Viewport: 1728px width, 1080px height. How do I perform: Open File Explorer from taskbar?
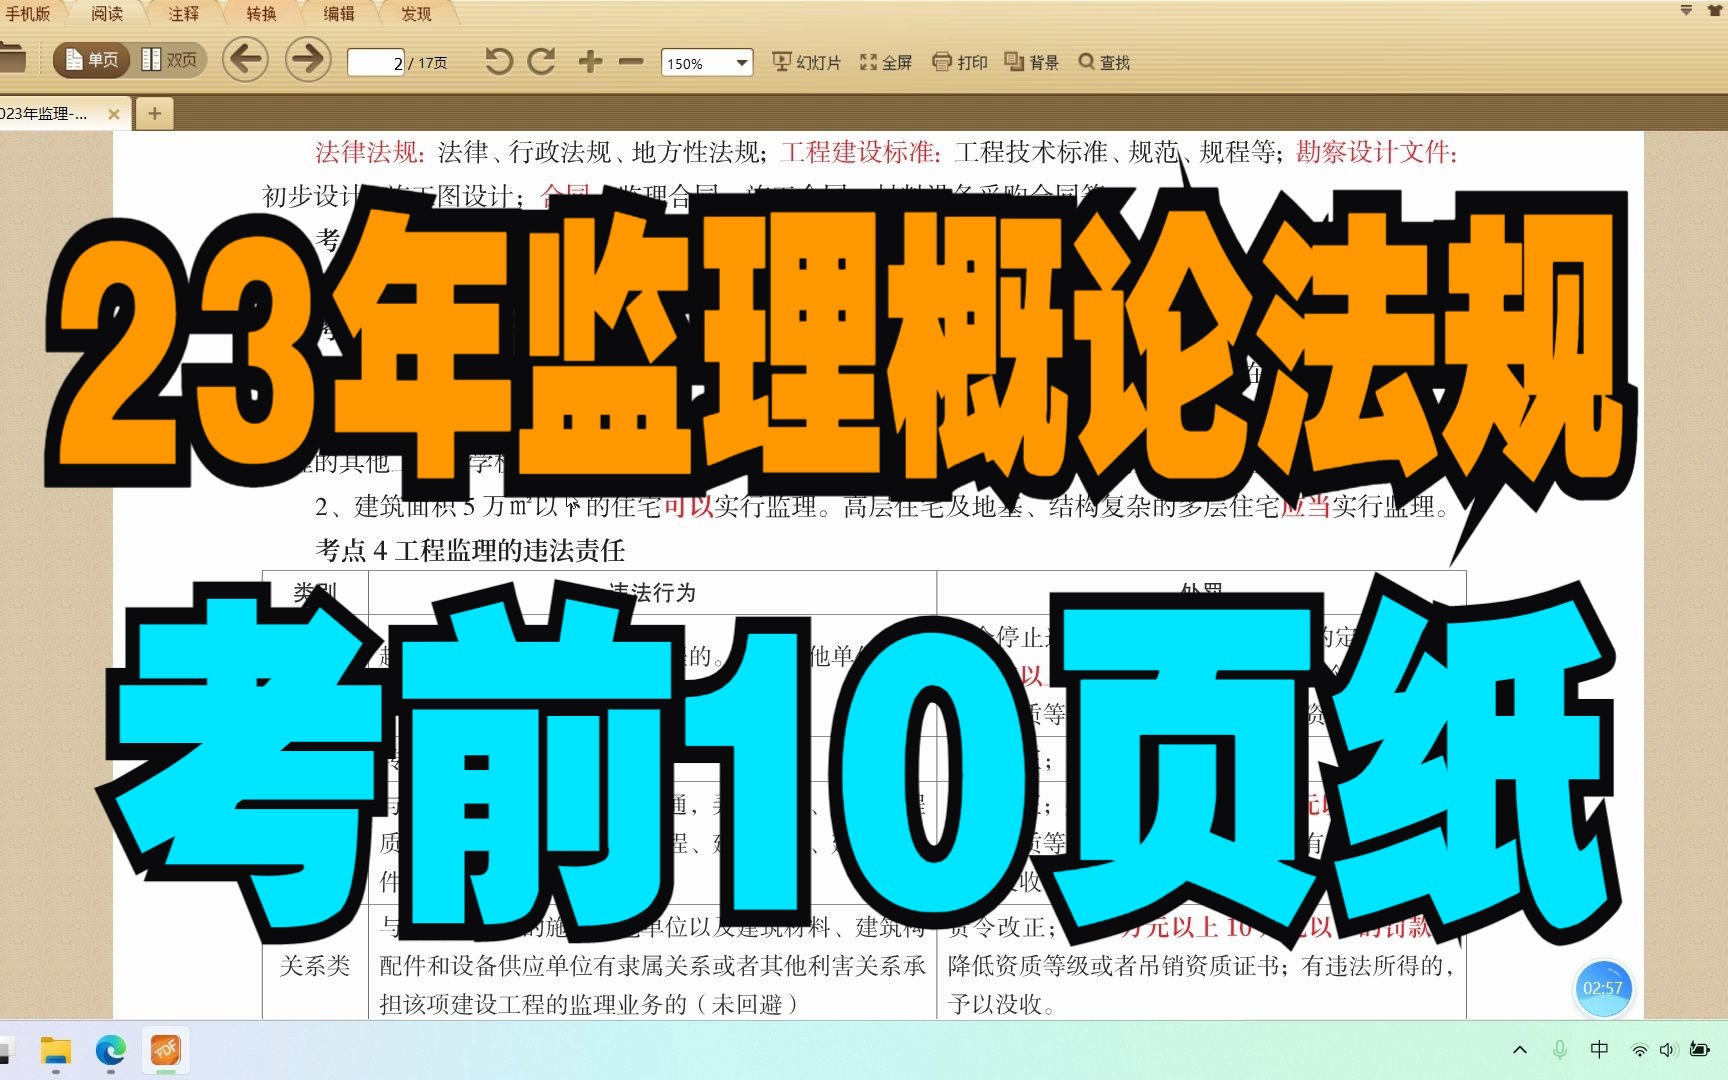(x=55, y=1050)
